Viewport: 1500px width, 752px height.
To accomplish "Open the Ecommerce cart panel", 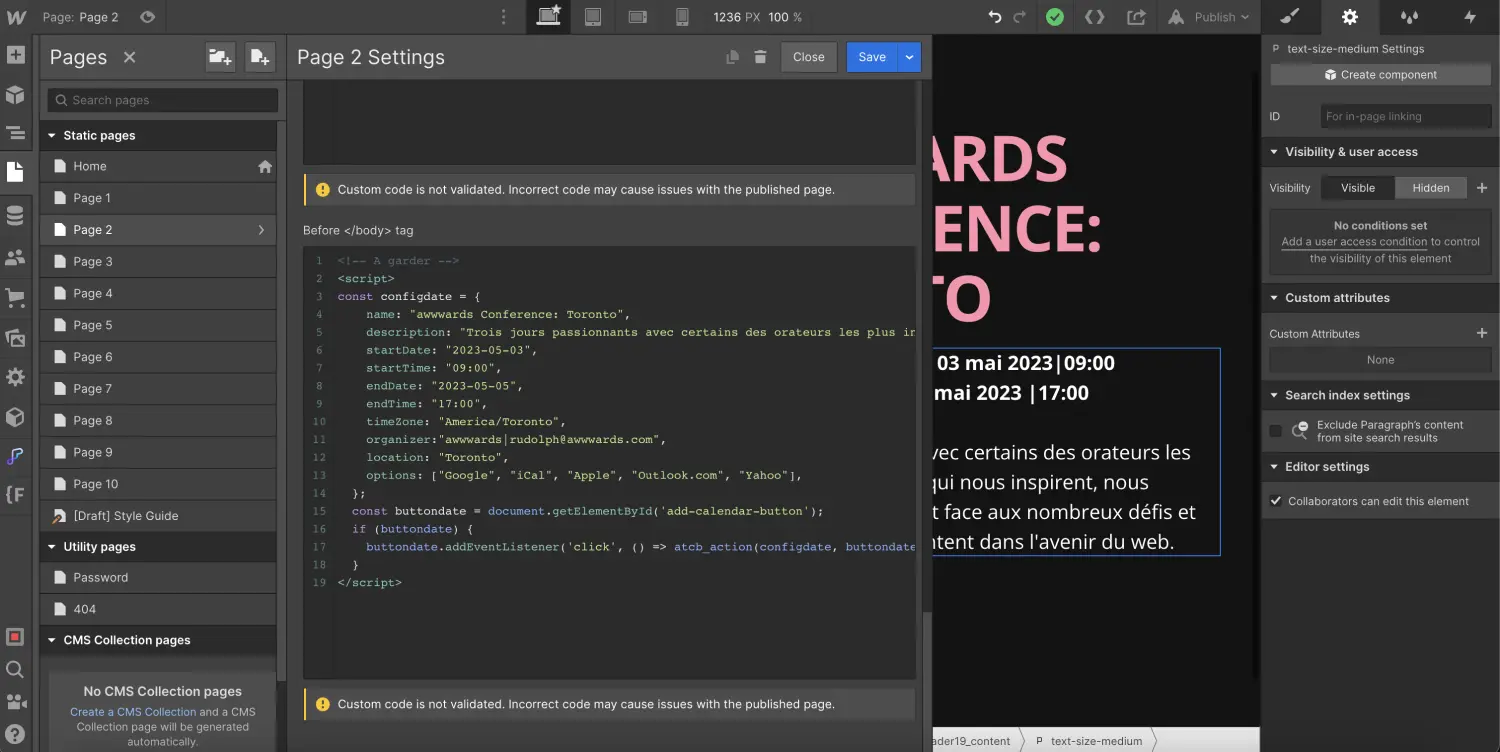I will (x=15, y=297).
